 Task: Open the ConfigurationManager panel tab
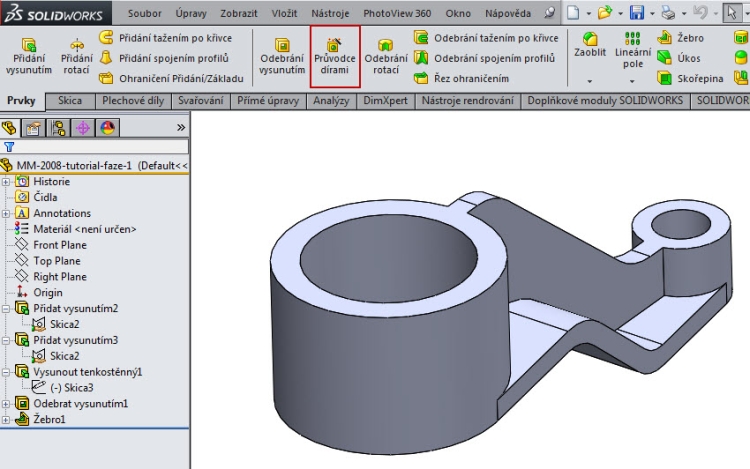pos(58,128)
